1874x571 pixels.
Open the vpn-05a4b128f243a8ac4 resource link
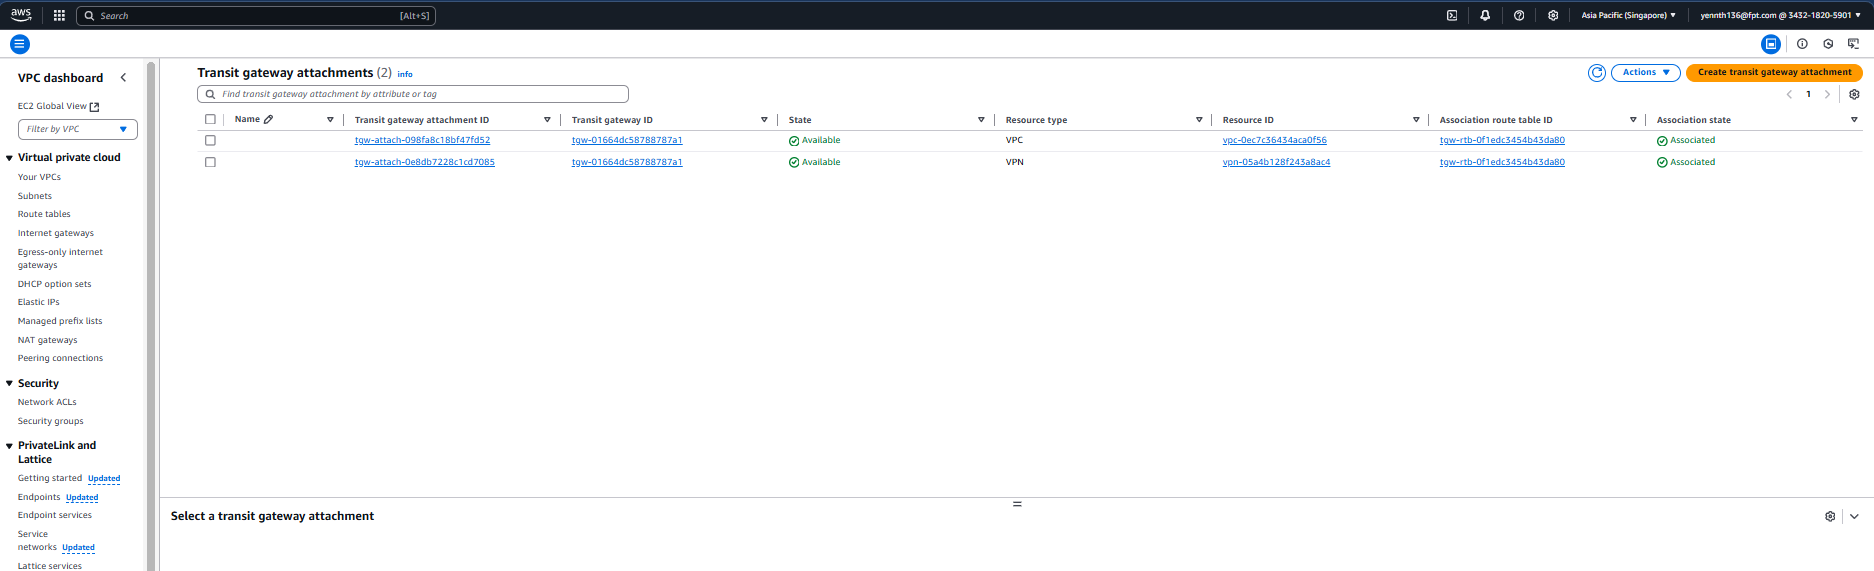(x=1276, y=162)
